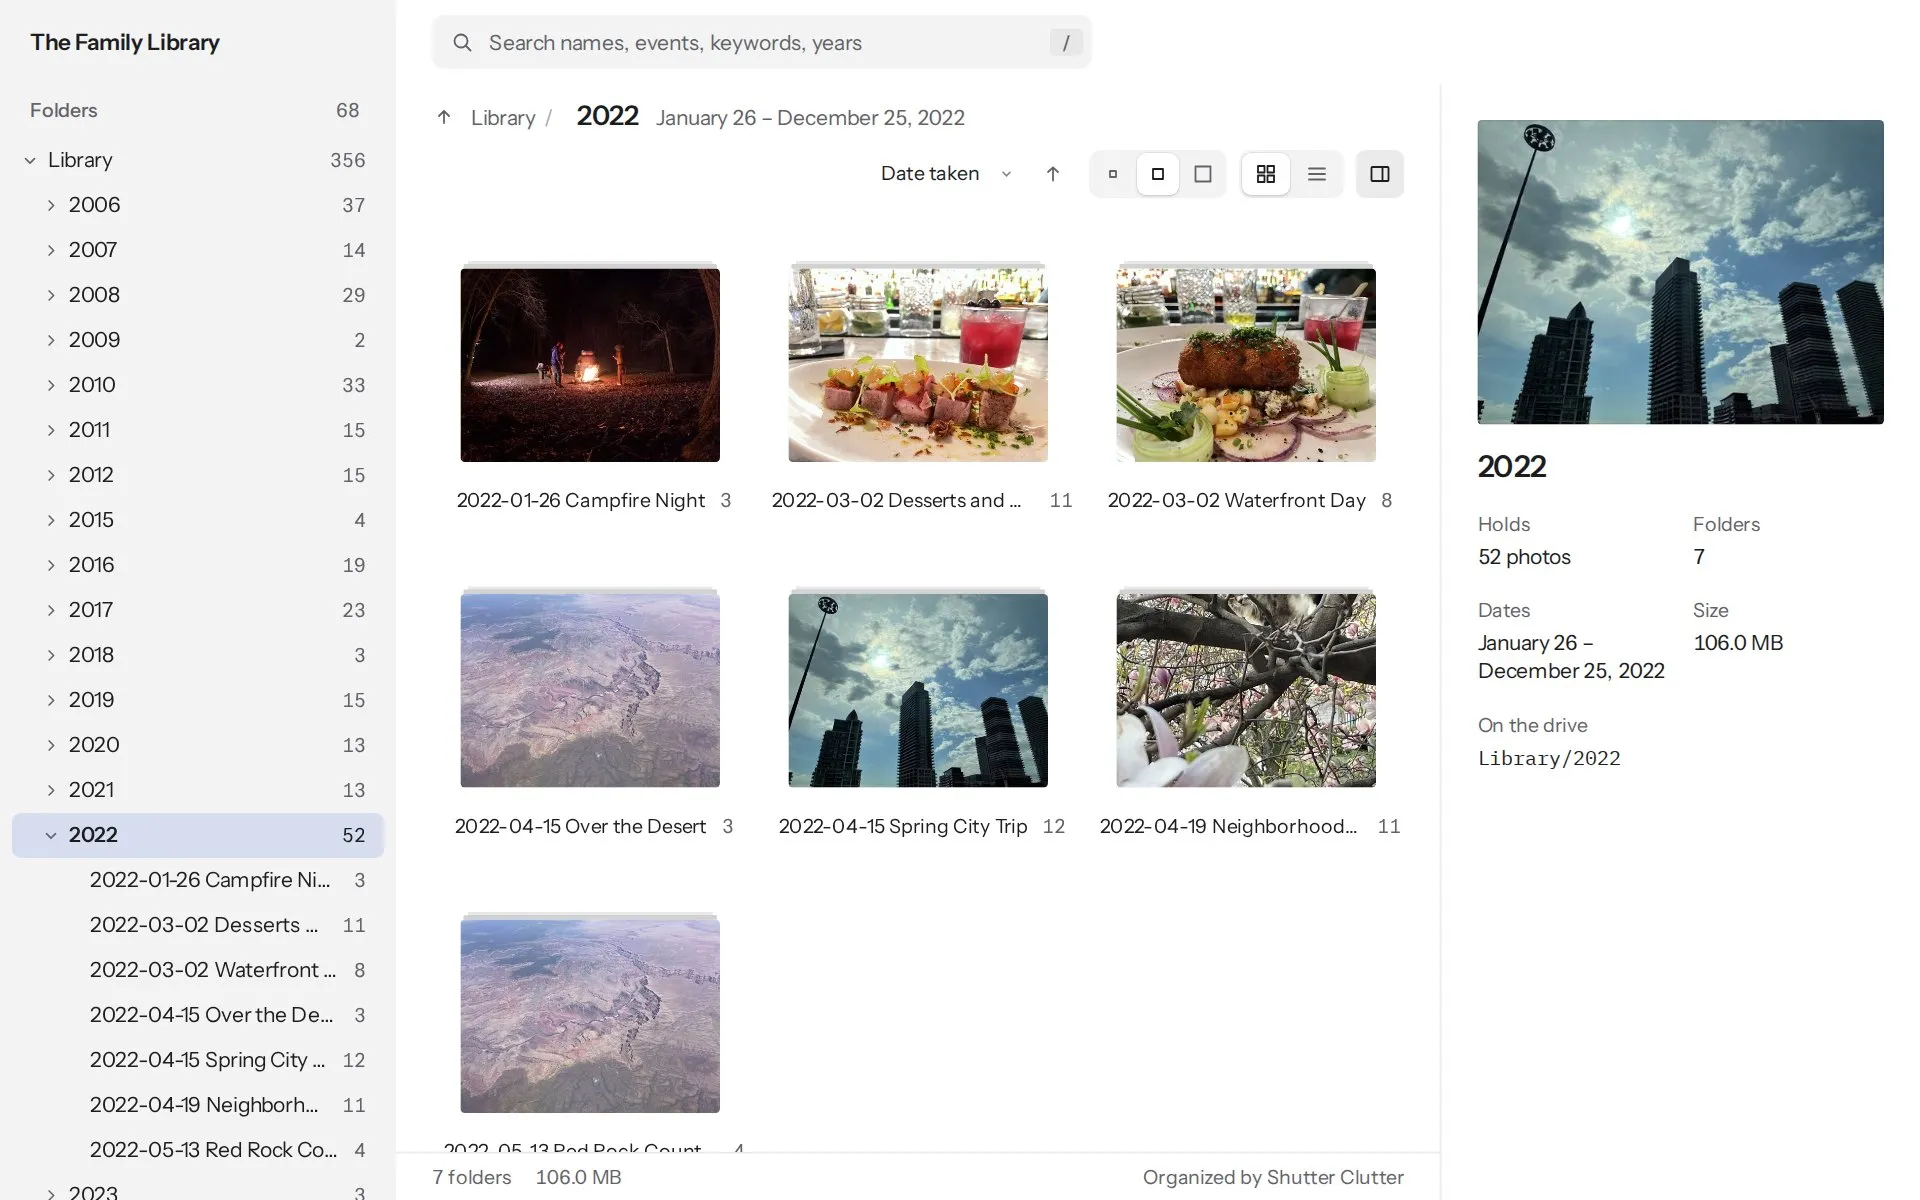Select the 2019 folder row

(198, 700)
